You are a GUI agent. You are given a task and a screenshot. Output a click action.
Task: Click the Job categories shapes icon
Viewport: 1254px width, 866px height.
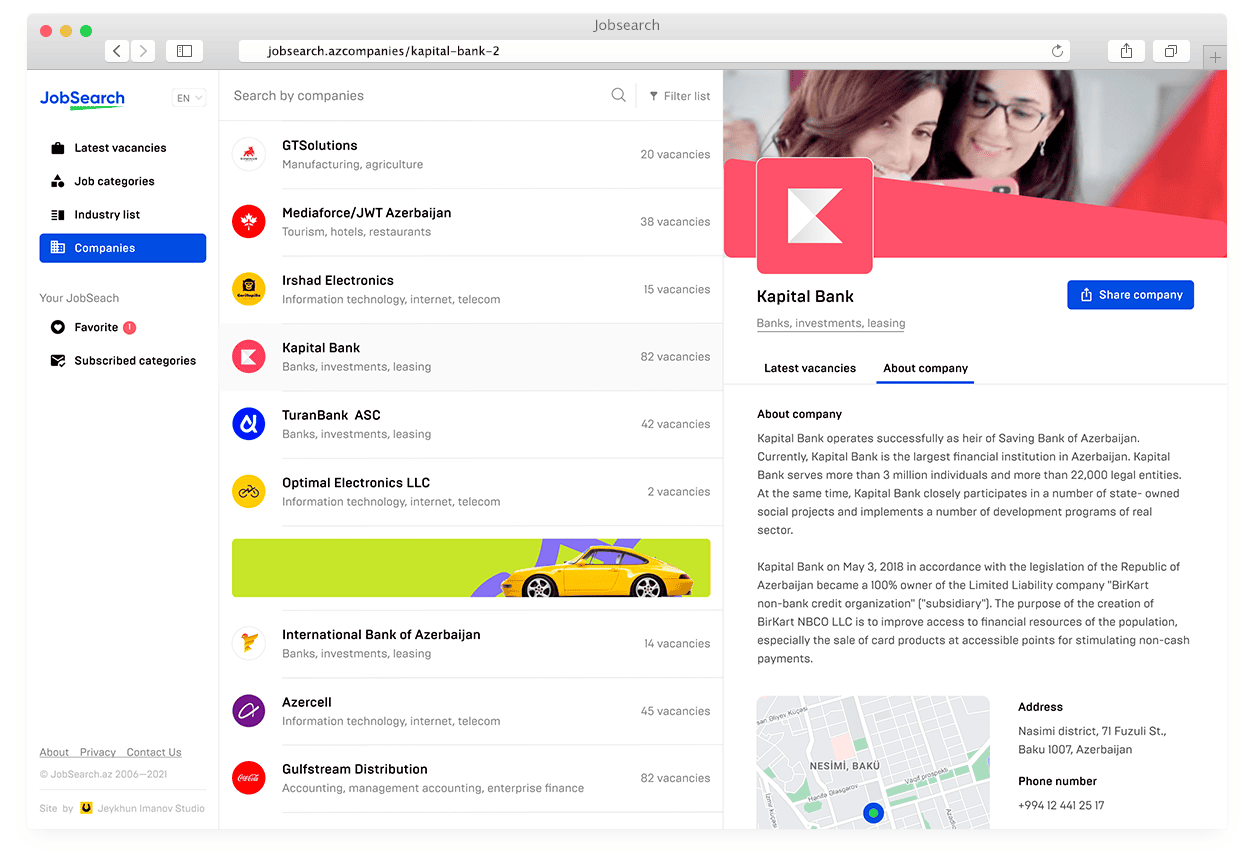click(x=58, y=181)
